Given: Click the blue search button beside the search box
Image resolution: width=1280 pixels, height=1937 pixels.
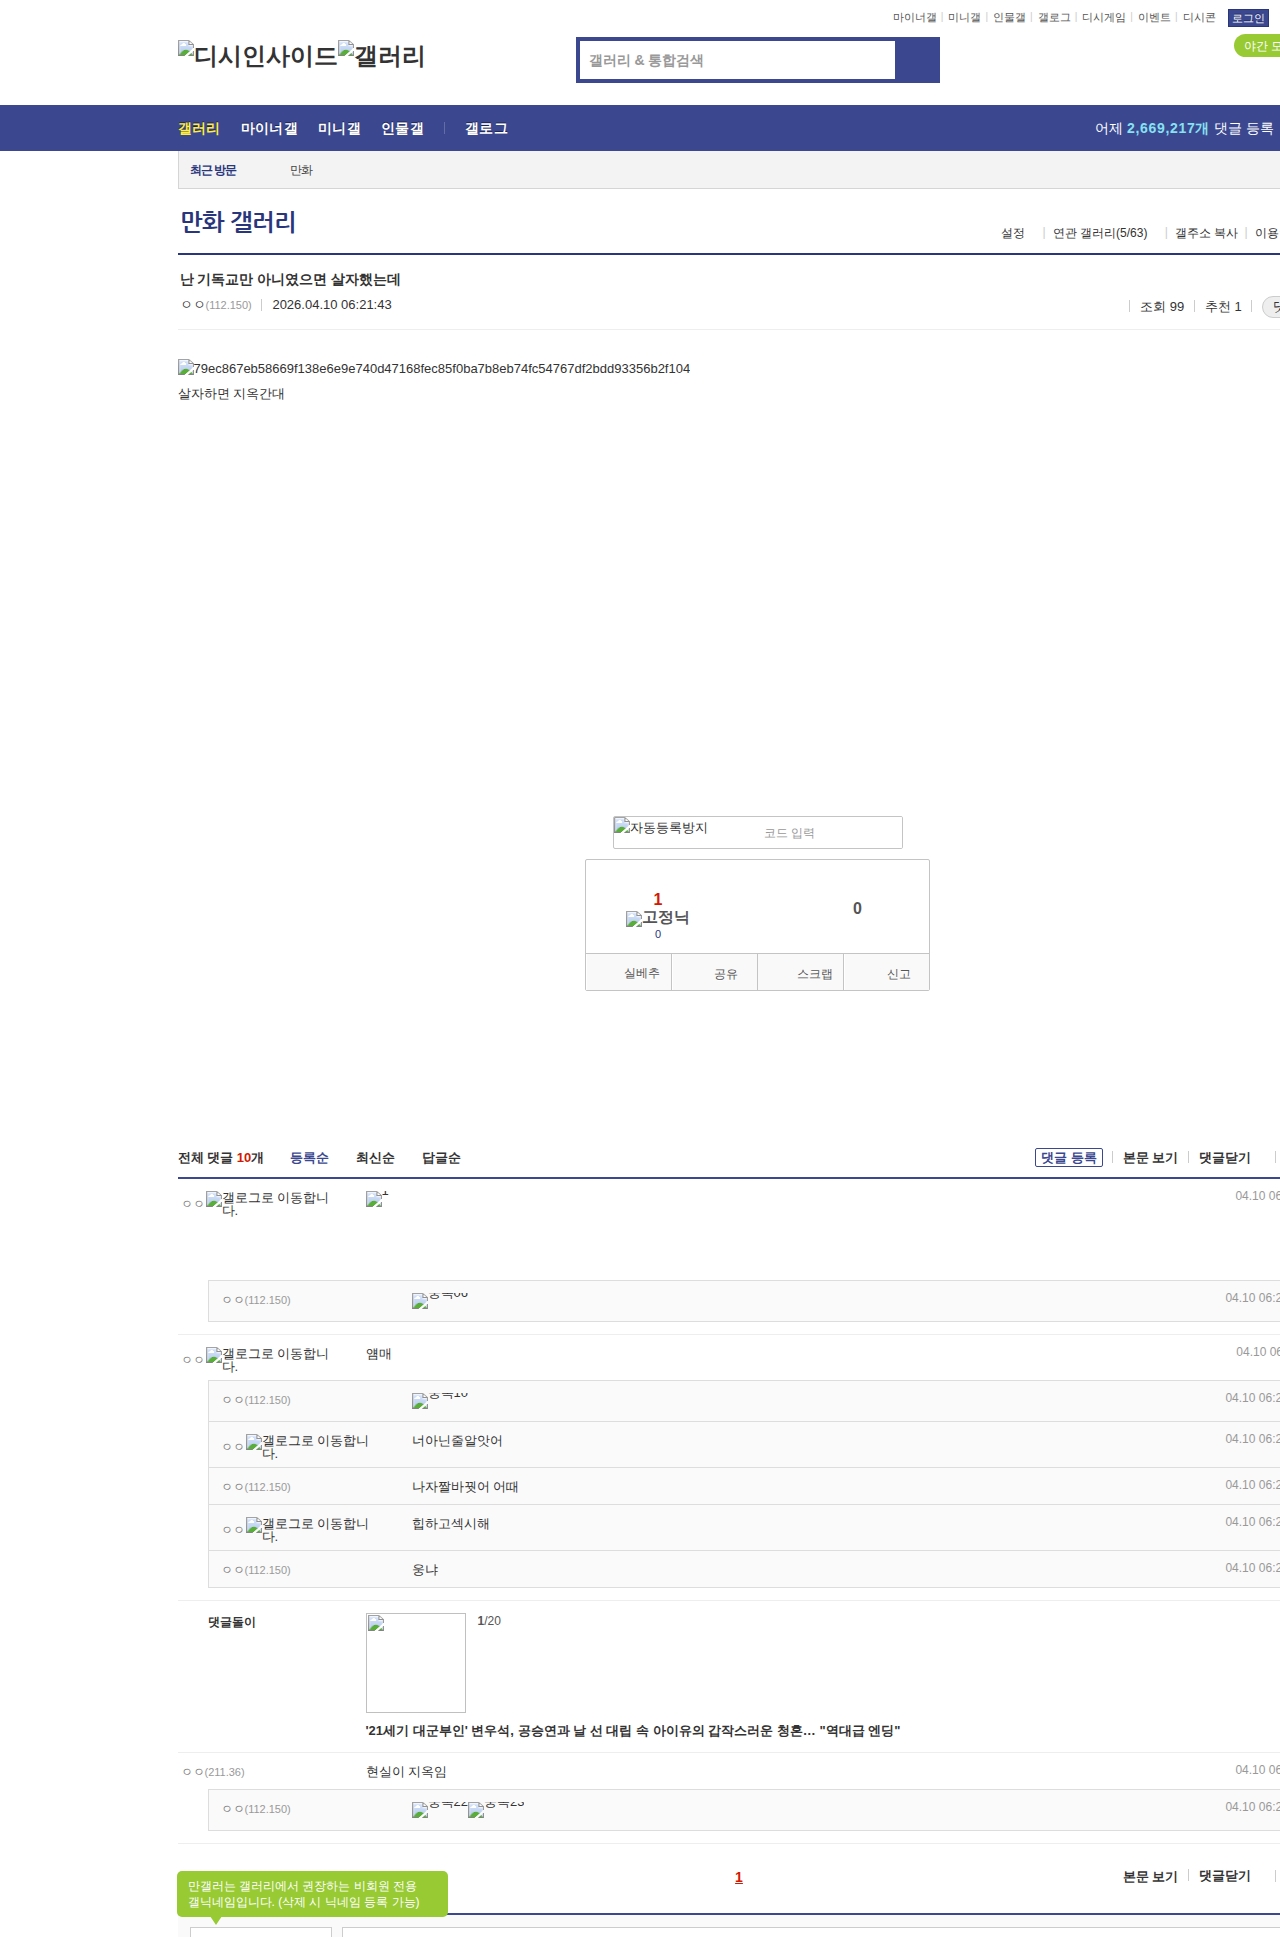Looking at the screenshot, I should 917,60.
